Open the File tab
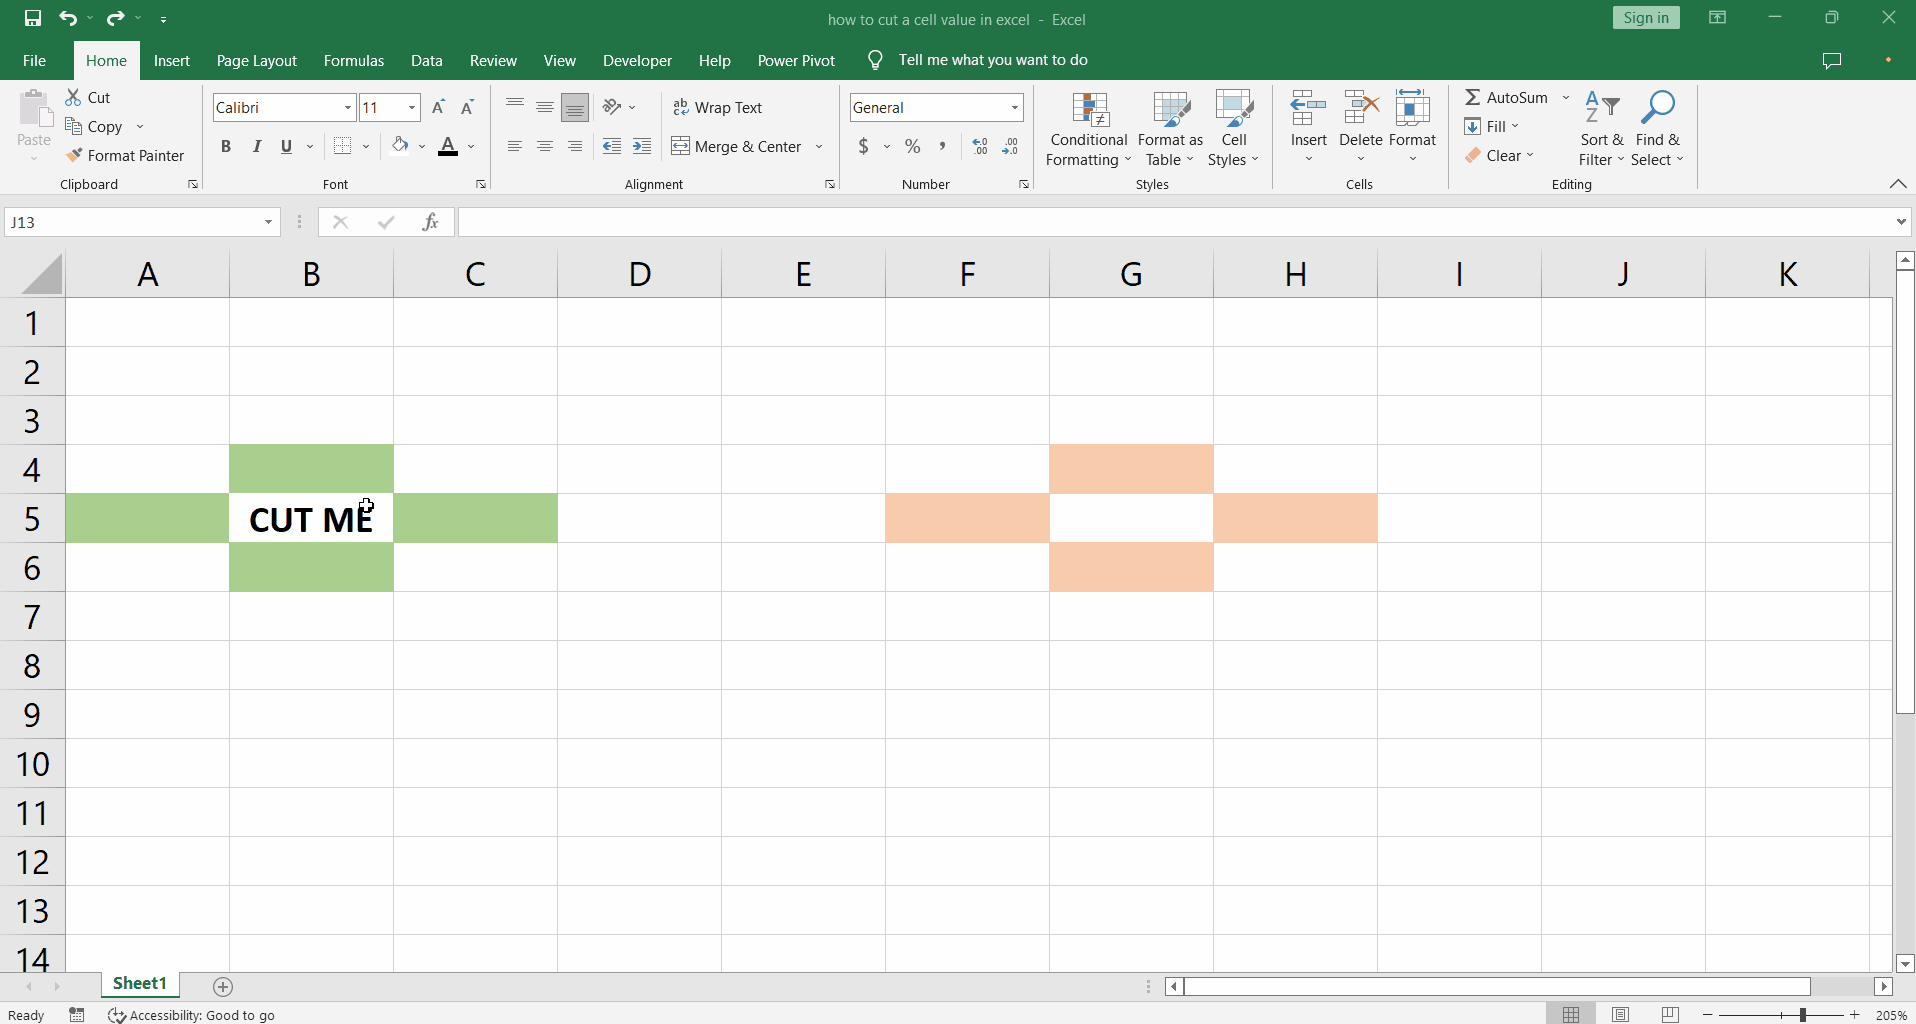The width and height of the screenshot is (1916, 1024). pyautogui.click(x=34, y=60)
